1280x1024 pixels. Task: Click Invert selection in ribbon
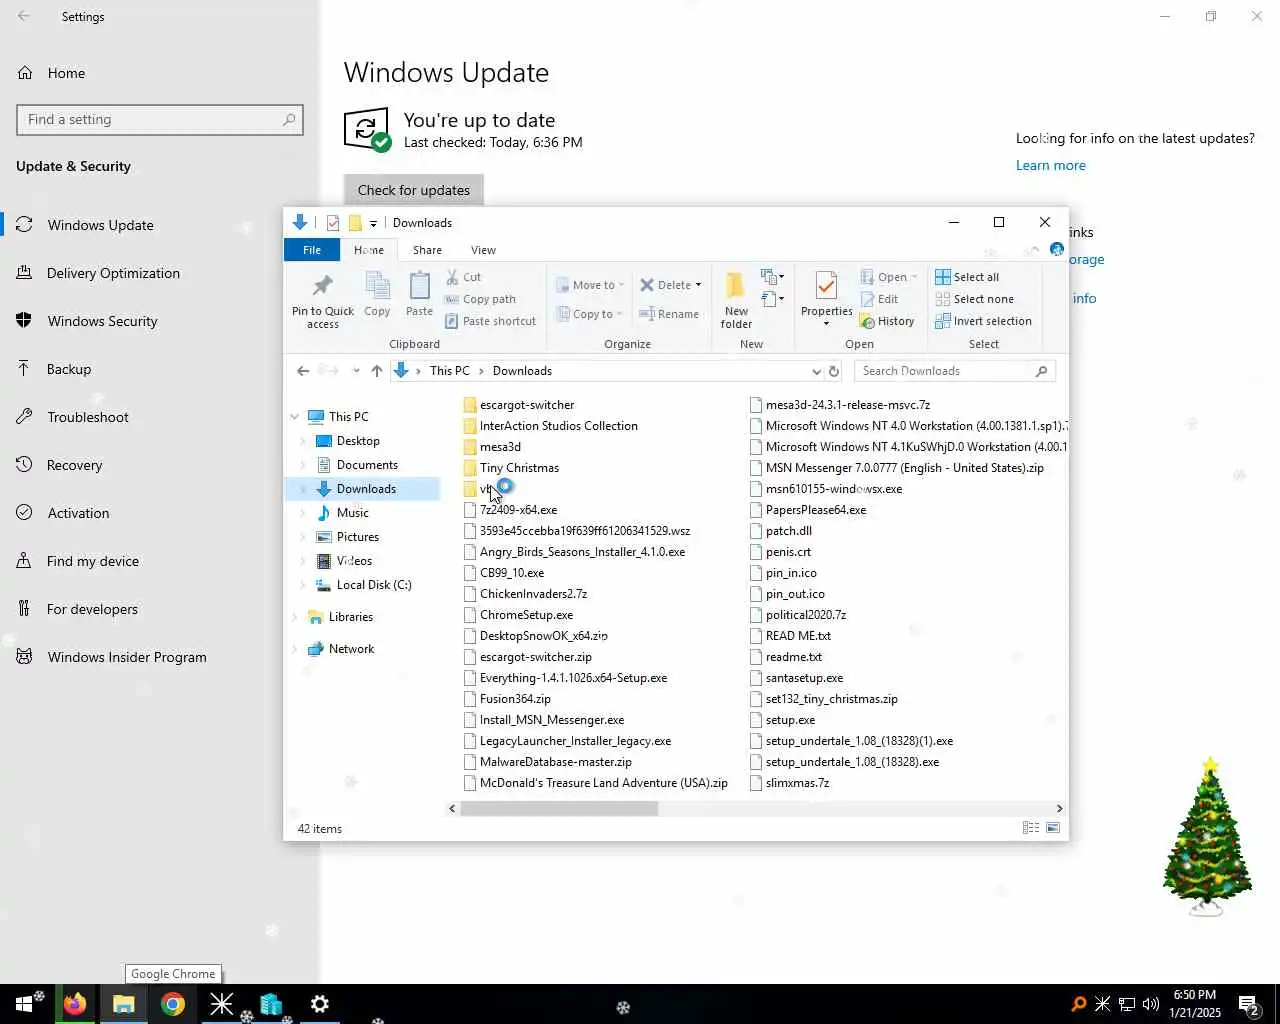[x=983, y=321]
